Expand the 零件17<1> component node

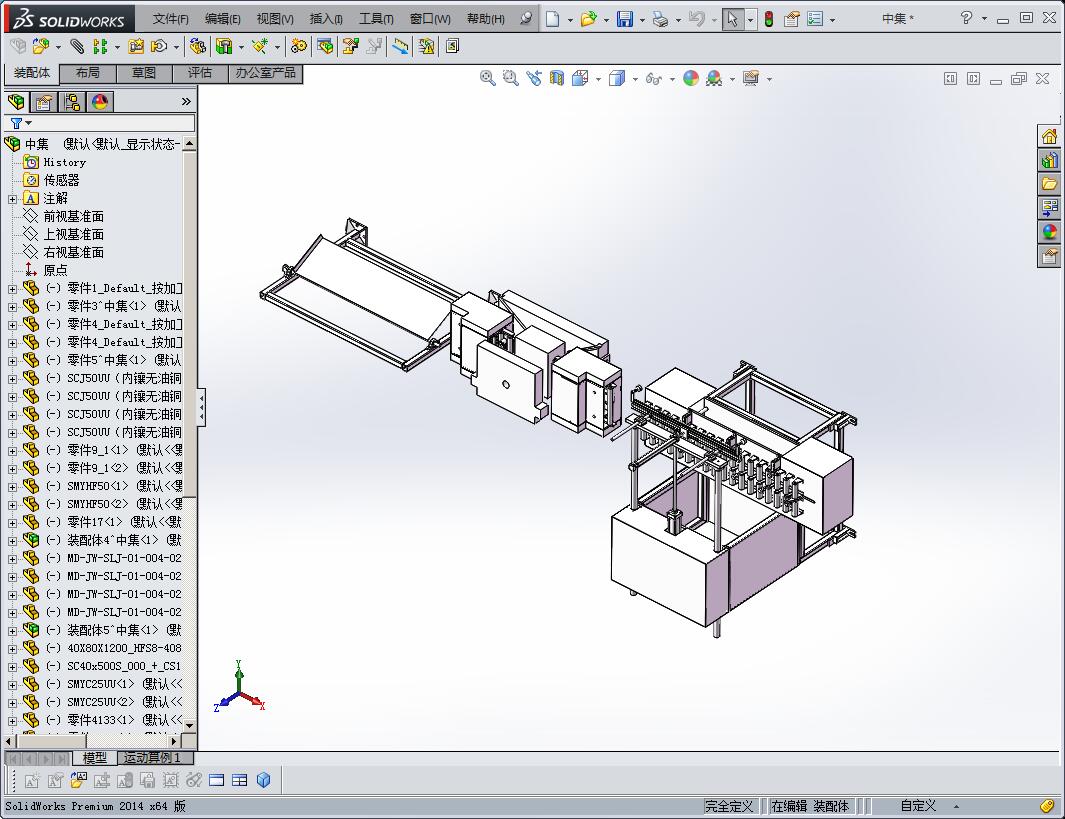point(12,523)
